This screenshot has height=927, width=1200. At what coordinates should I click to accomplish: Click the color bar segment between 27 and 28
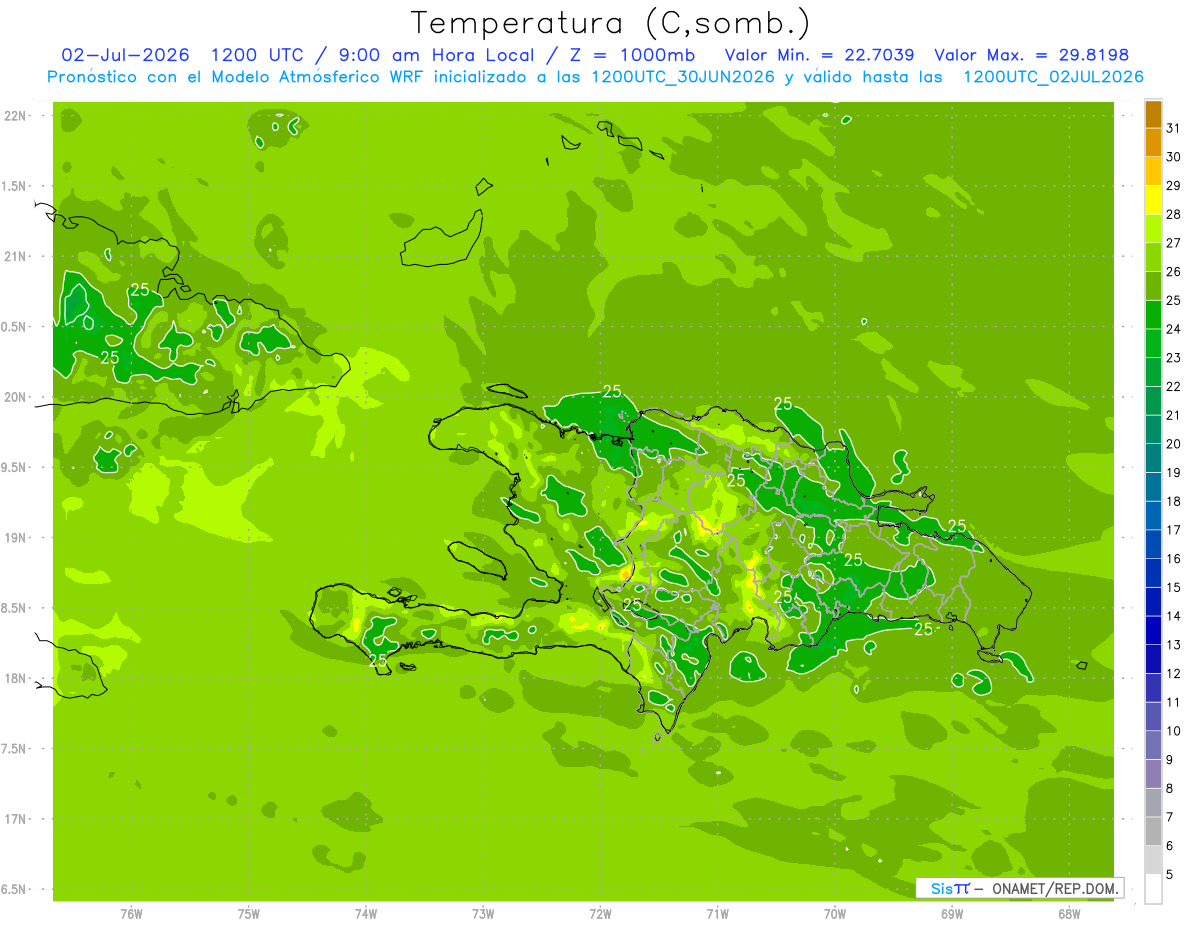click(x=1153, y=229)
